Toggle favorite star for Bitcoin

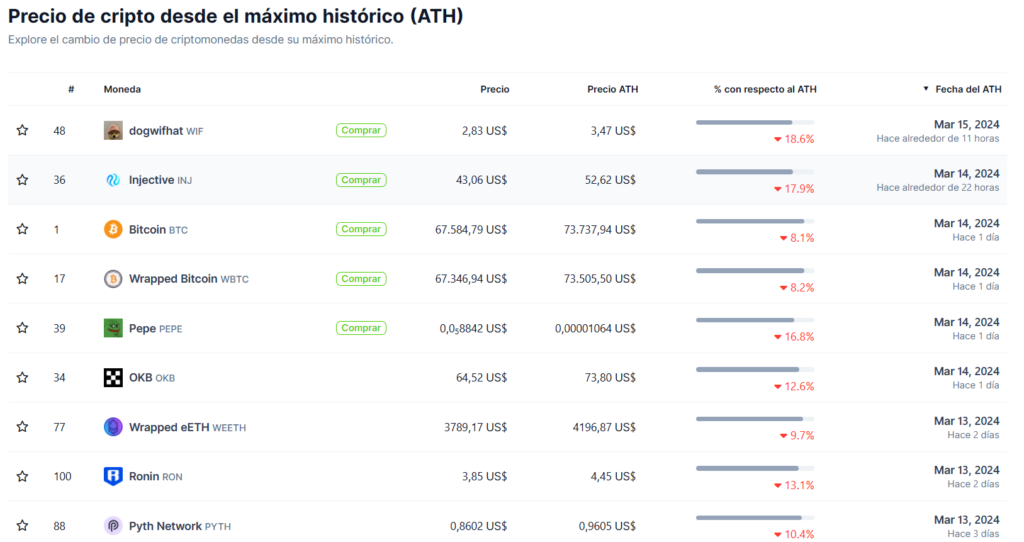pyautogui.click(x=22, y=230)
